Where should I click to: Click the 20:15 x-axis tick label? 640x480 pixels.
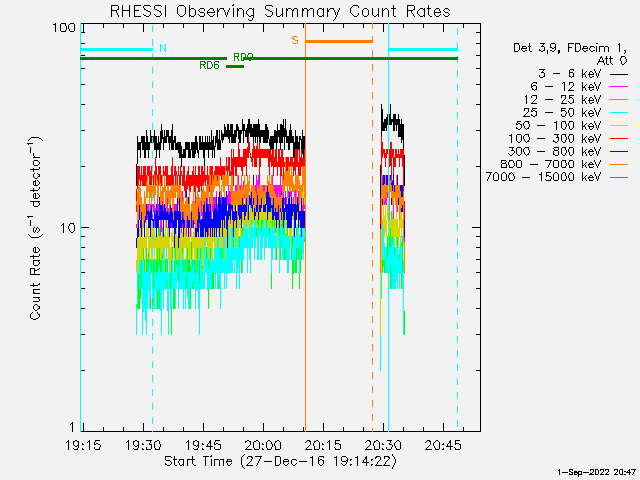(323, 445)
